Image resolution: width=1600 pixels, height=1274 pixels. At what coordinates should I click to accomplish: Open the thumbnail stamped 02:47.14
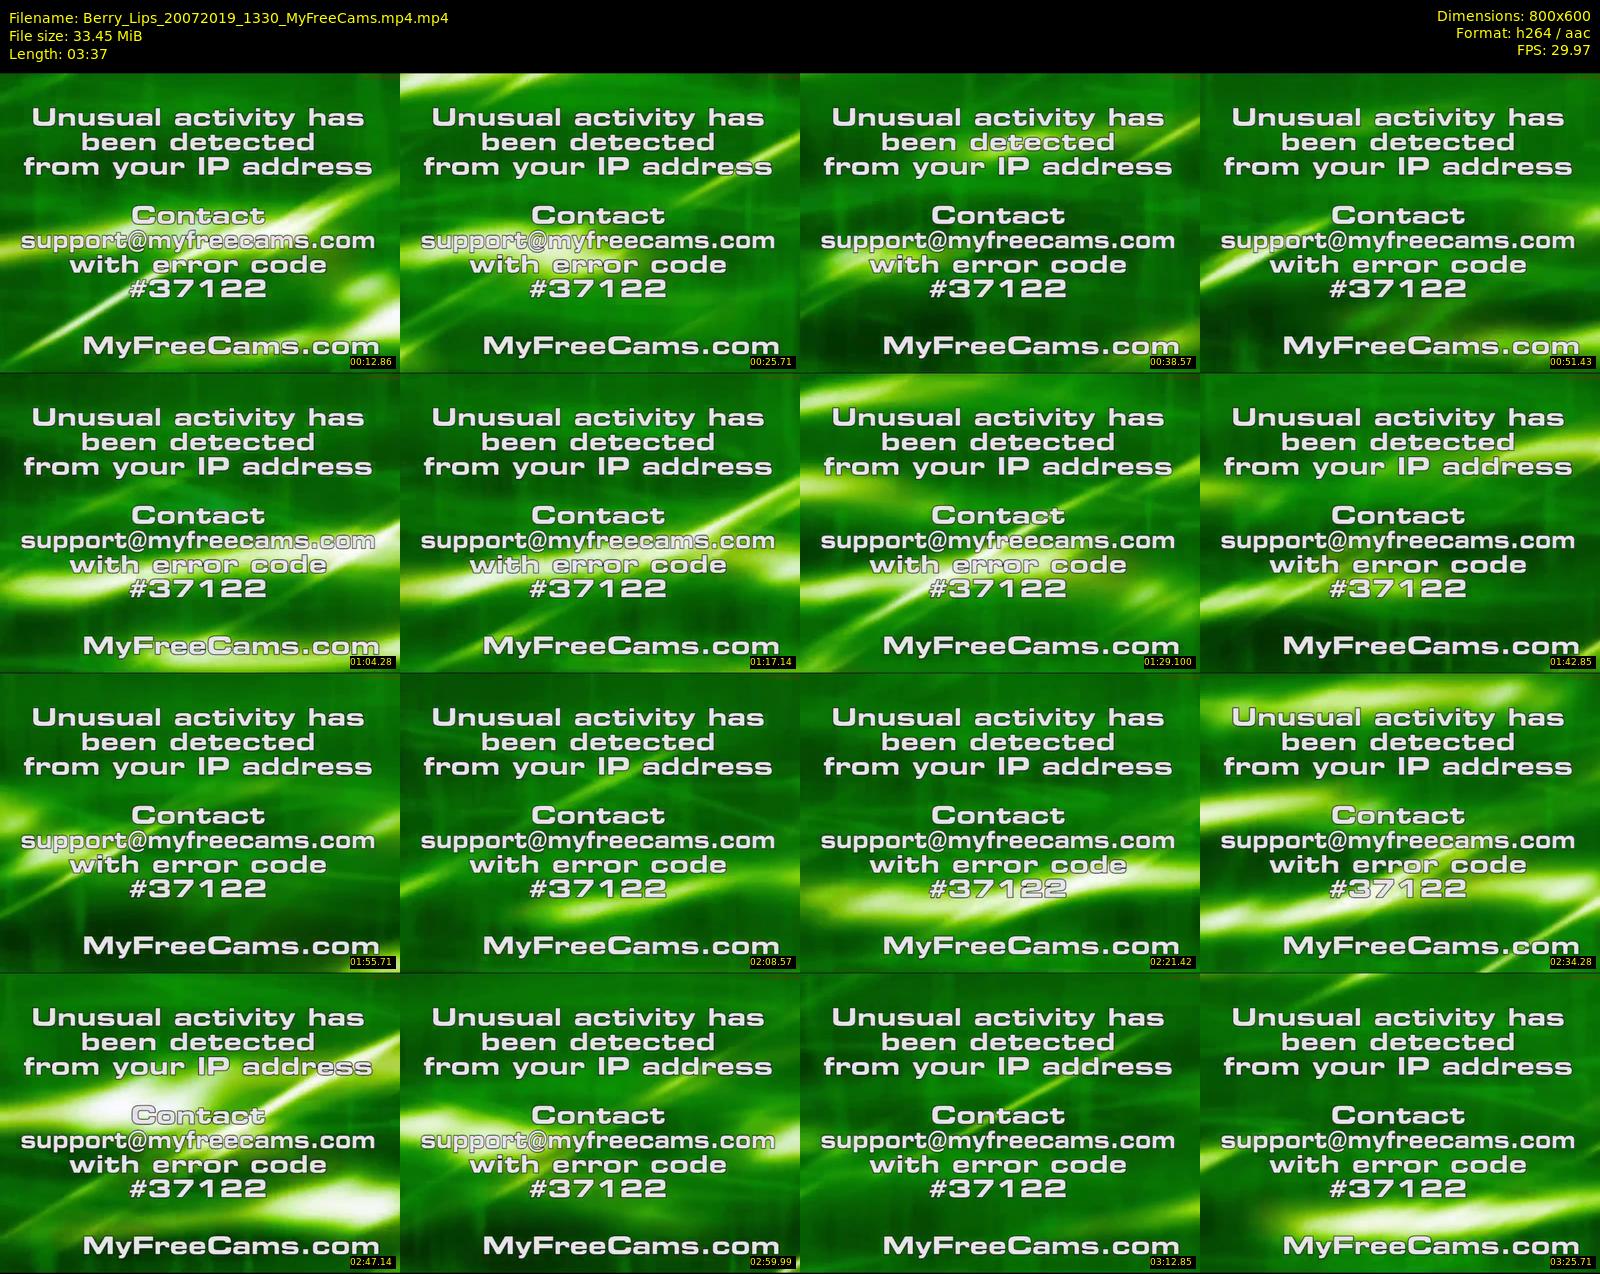click(x=199, y=1122)
